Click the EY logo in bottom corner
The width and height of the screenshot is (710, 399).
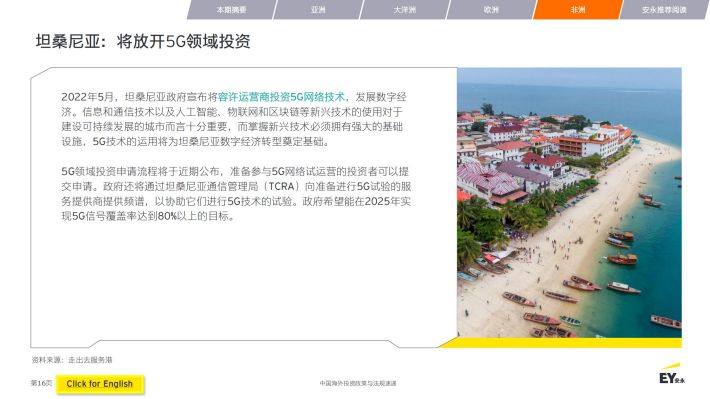[x=672, y=375]
